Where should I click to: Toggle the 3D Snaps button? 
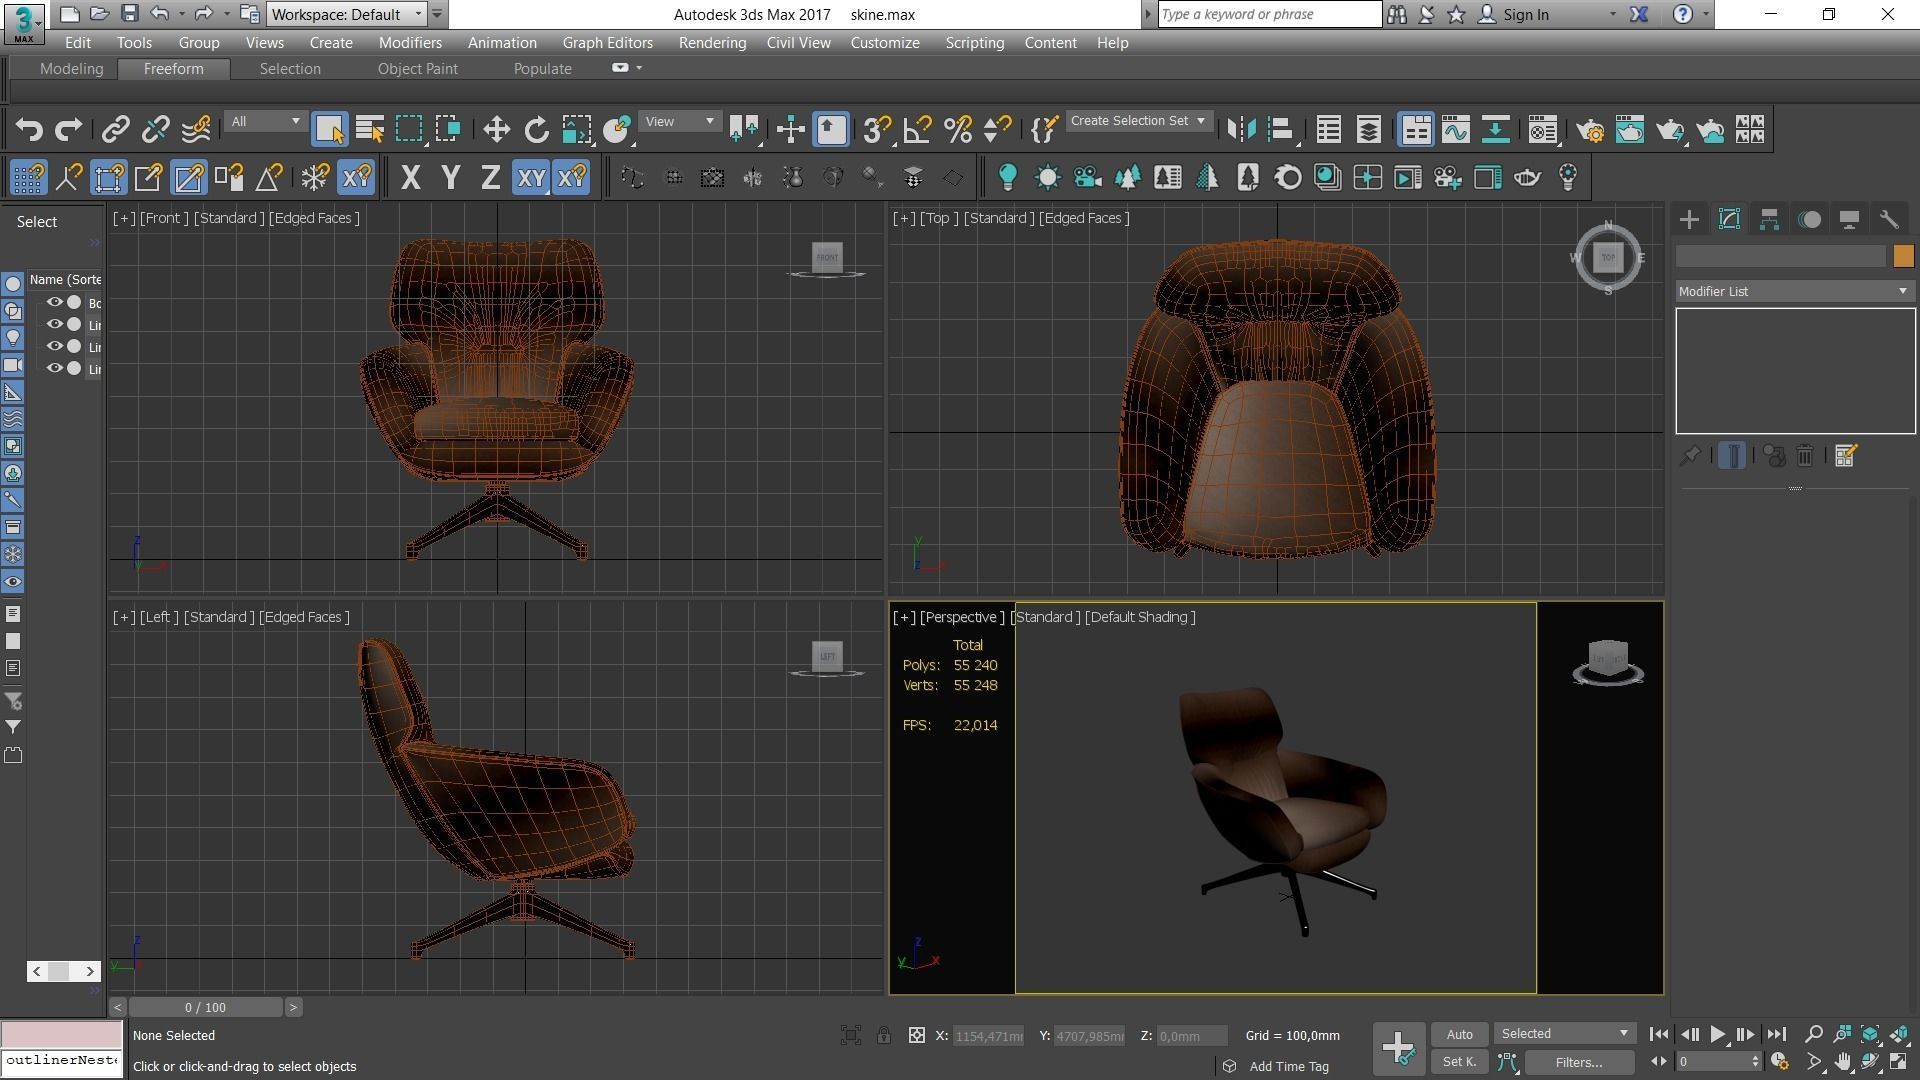tap(877, 129)
